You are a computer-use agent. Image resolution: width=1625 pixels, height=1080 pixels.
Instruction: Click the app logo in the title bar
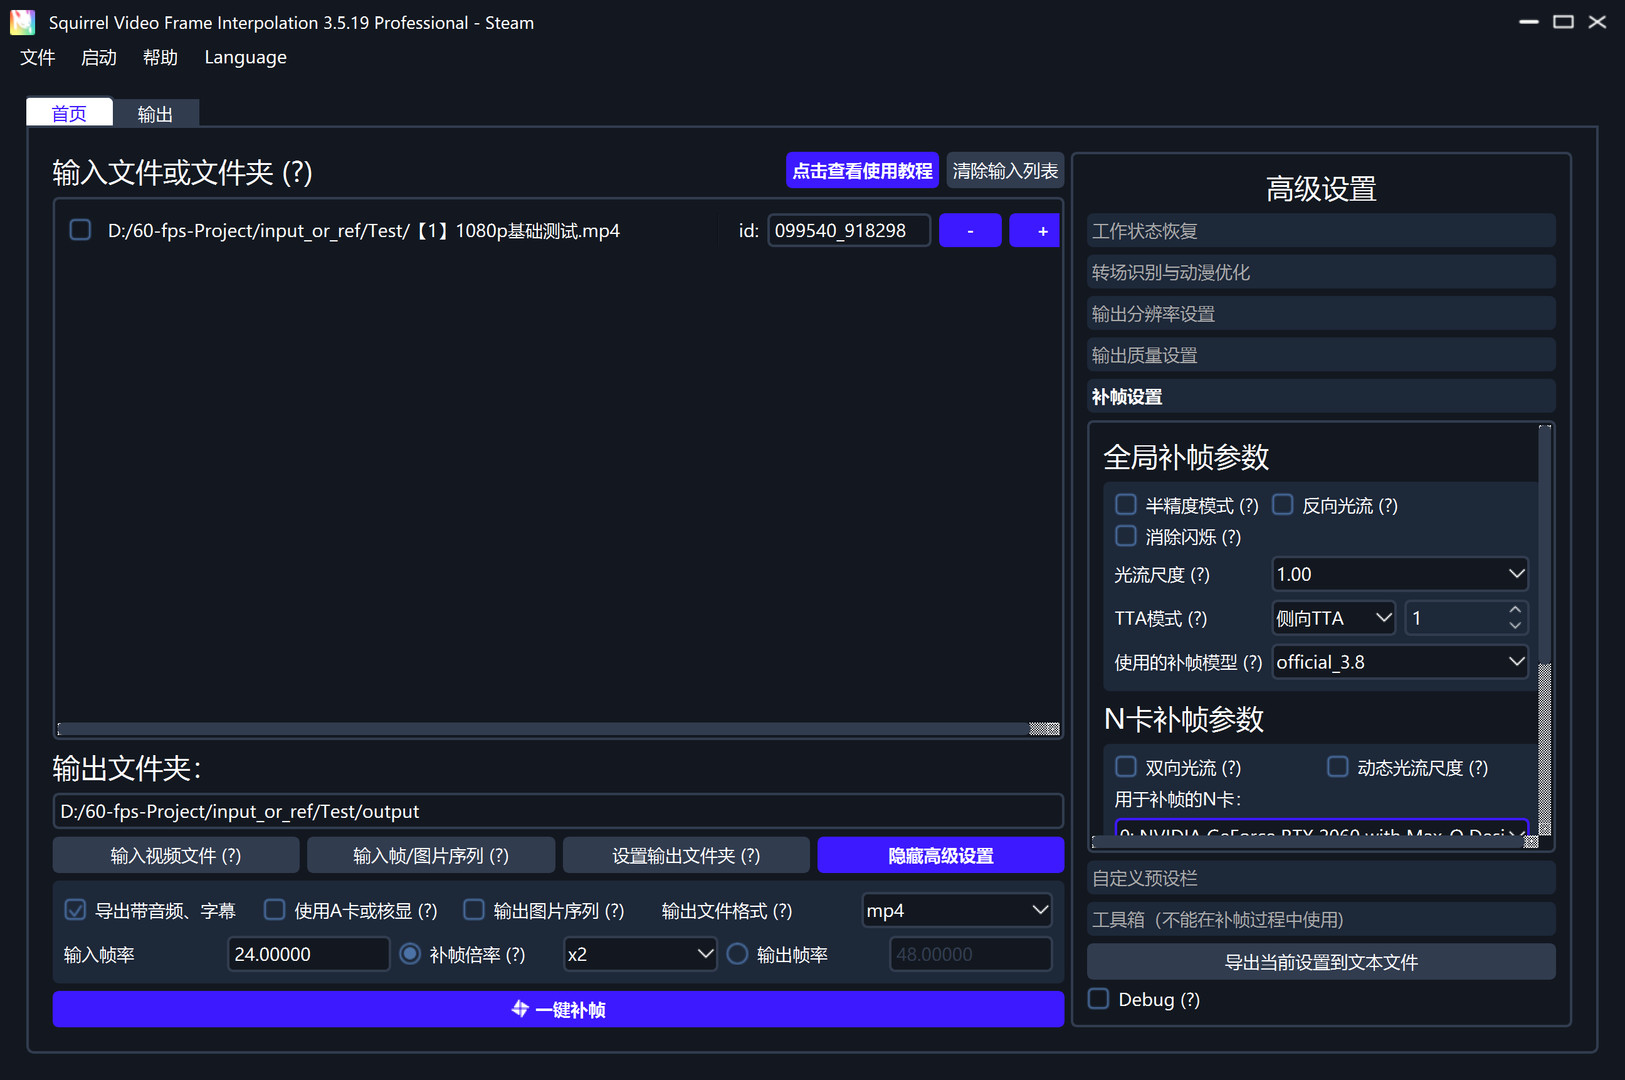click(x=22, y=22)
